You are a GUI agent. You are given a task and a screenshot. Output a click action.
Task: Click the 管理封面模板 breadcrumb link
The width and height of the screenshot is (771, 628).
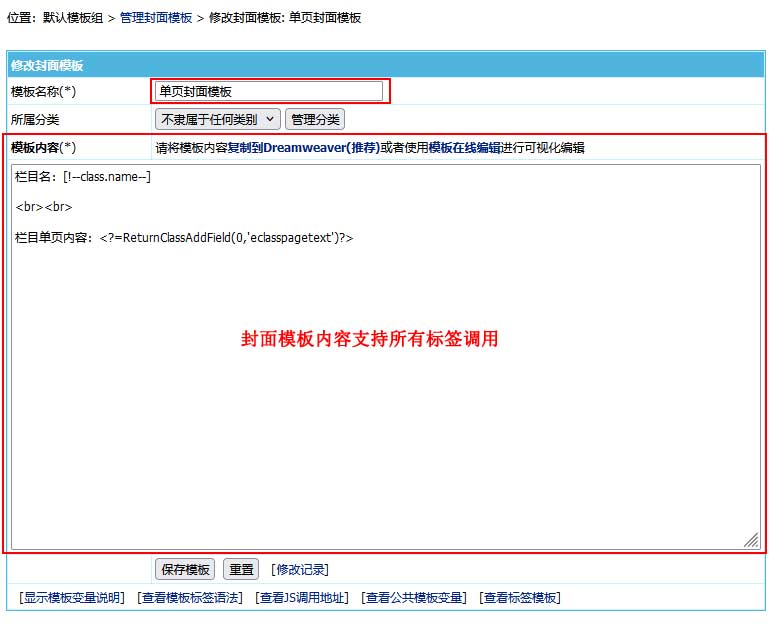[156, 18]
